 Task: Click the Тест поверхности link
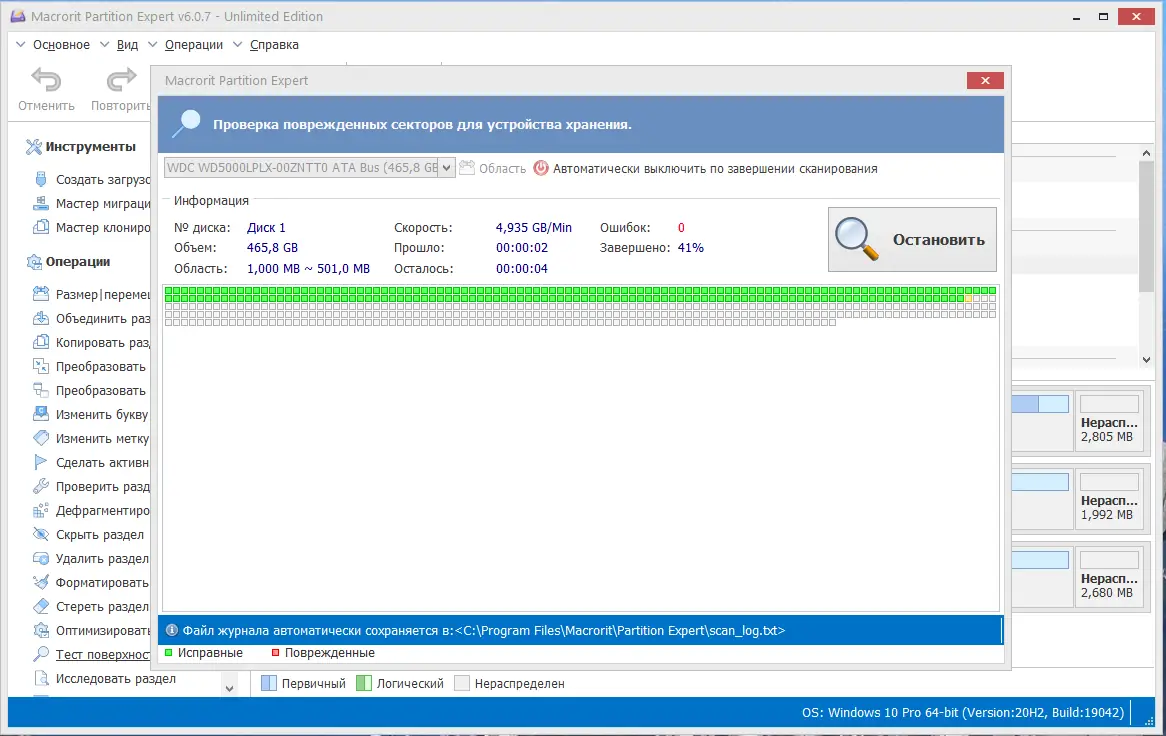point(103,654)
